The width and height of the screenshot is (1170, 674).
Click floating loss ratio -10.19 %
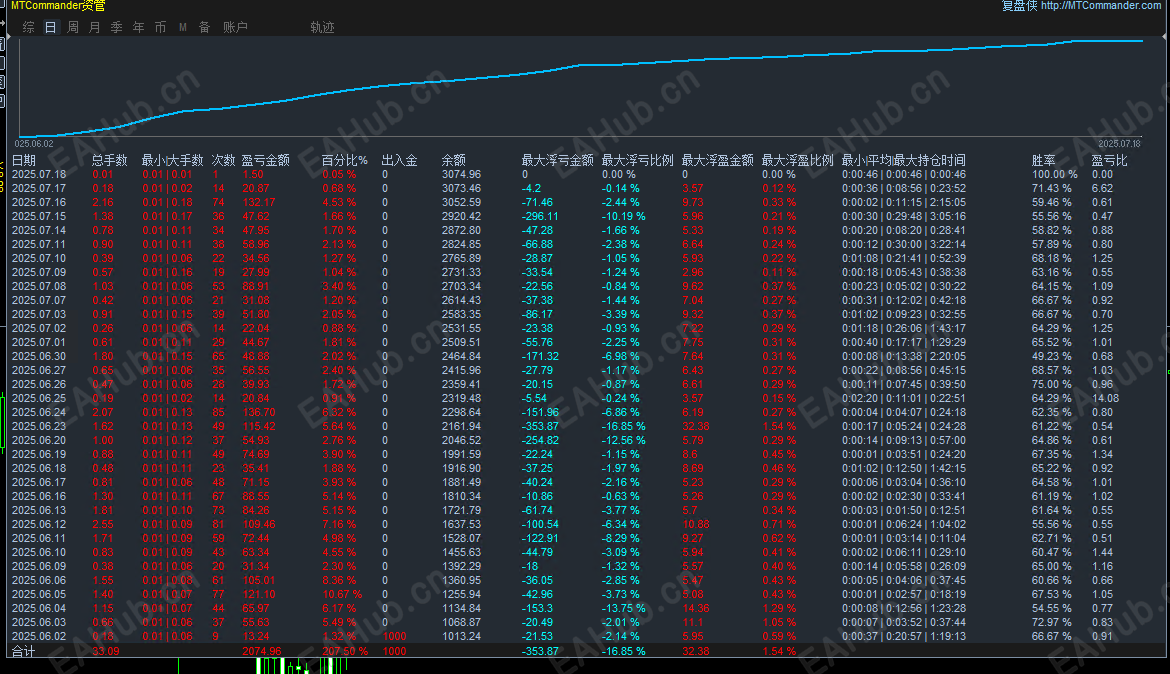[x=624, y=216]
